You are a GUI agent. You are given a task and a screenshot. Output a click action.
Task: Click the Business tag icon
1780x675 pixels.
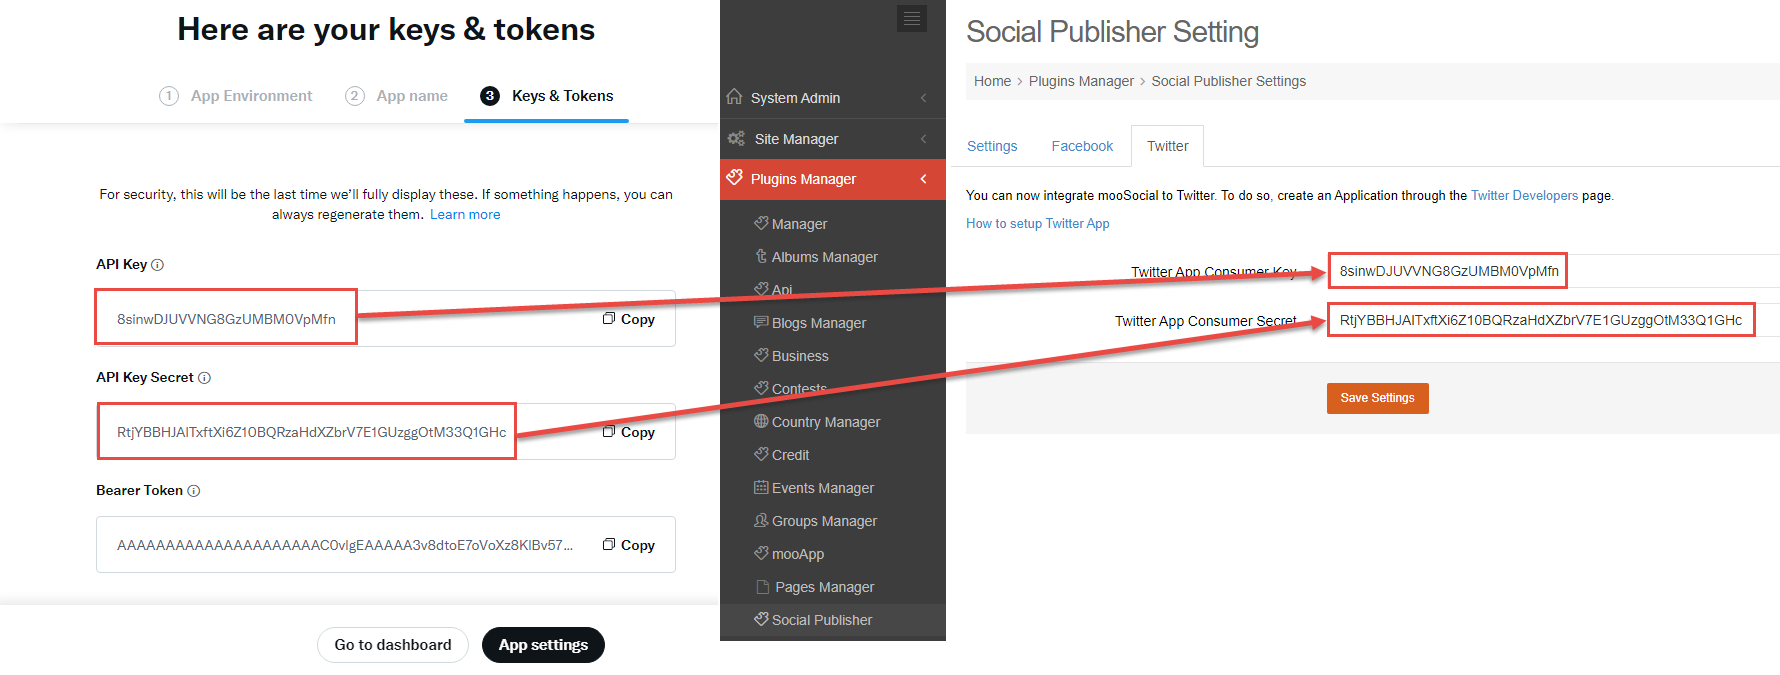pyautogui.click(x=761, y=356)
